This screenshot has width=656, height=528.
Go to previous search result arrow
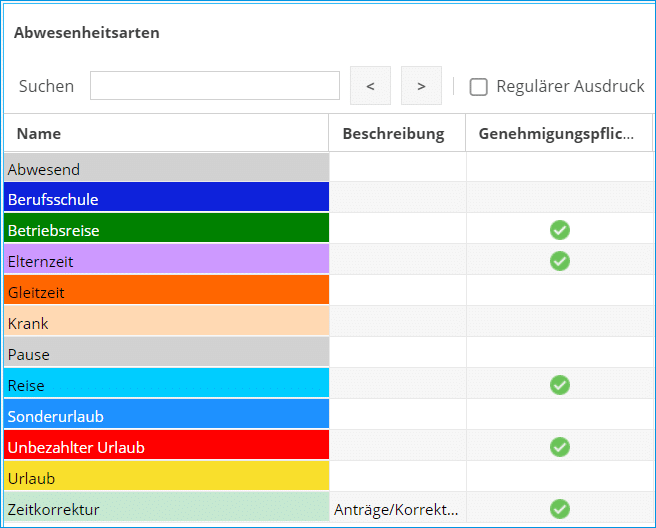(370, 86)
